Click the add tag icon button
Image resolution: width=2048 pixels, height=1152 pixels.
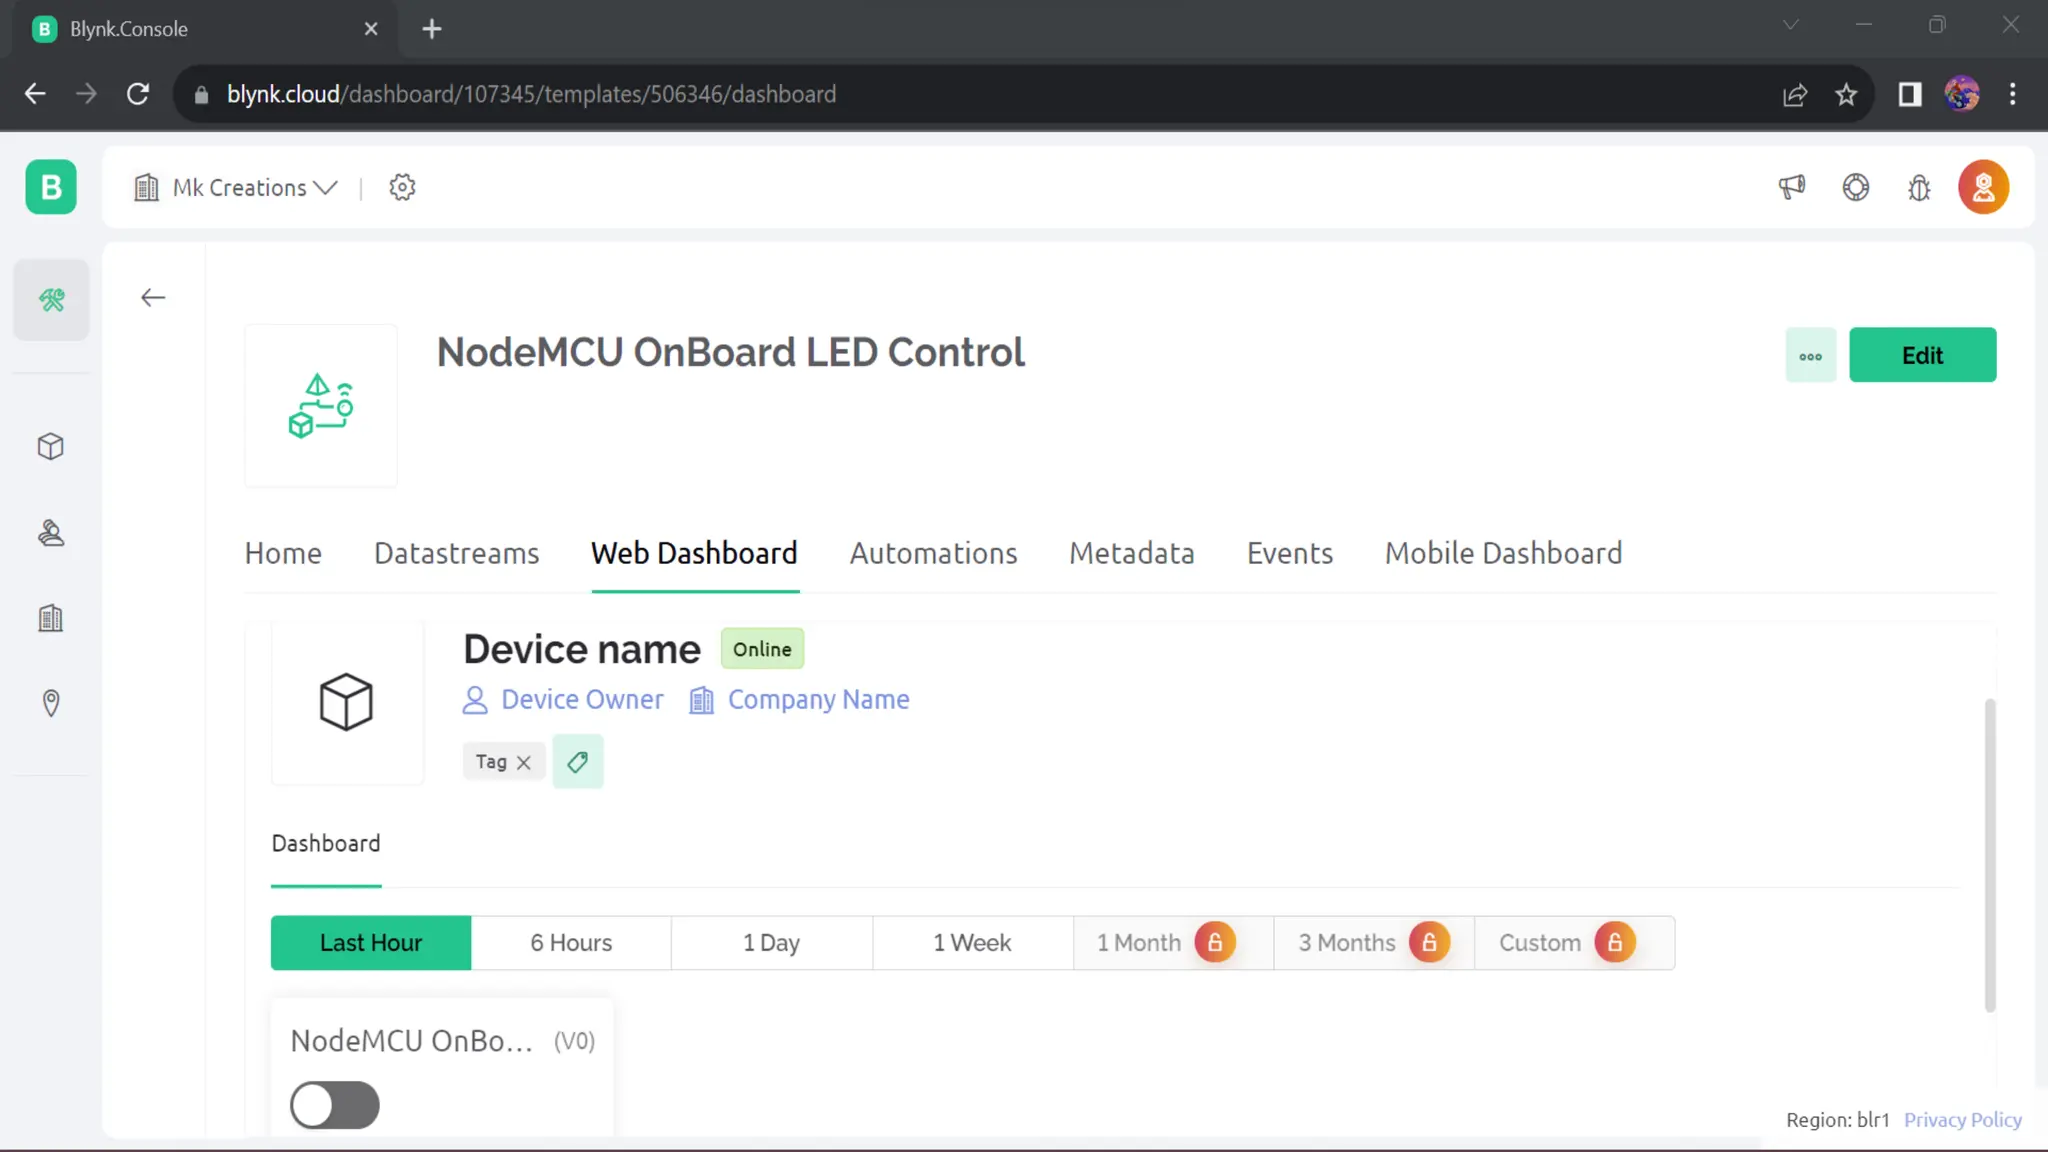[x=577, y=762]
